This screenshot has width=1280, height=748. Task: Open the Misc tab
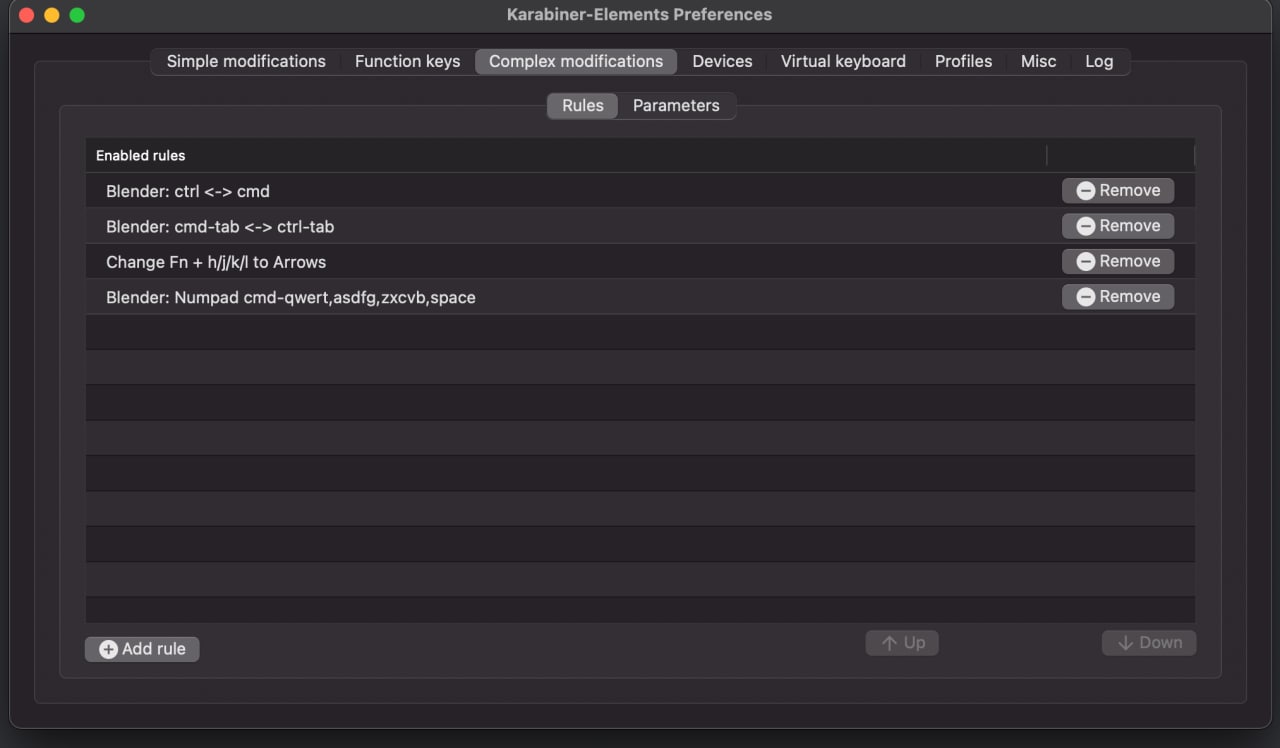[1038, 61]
